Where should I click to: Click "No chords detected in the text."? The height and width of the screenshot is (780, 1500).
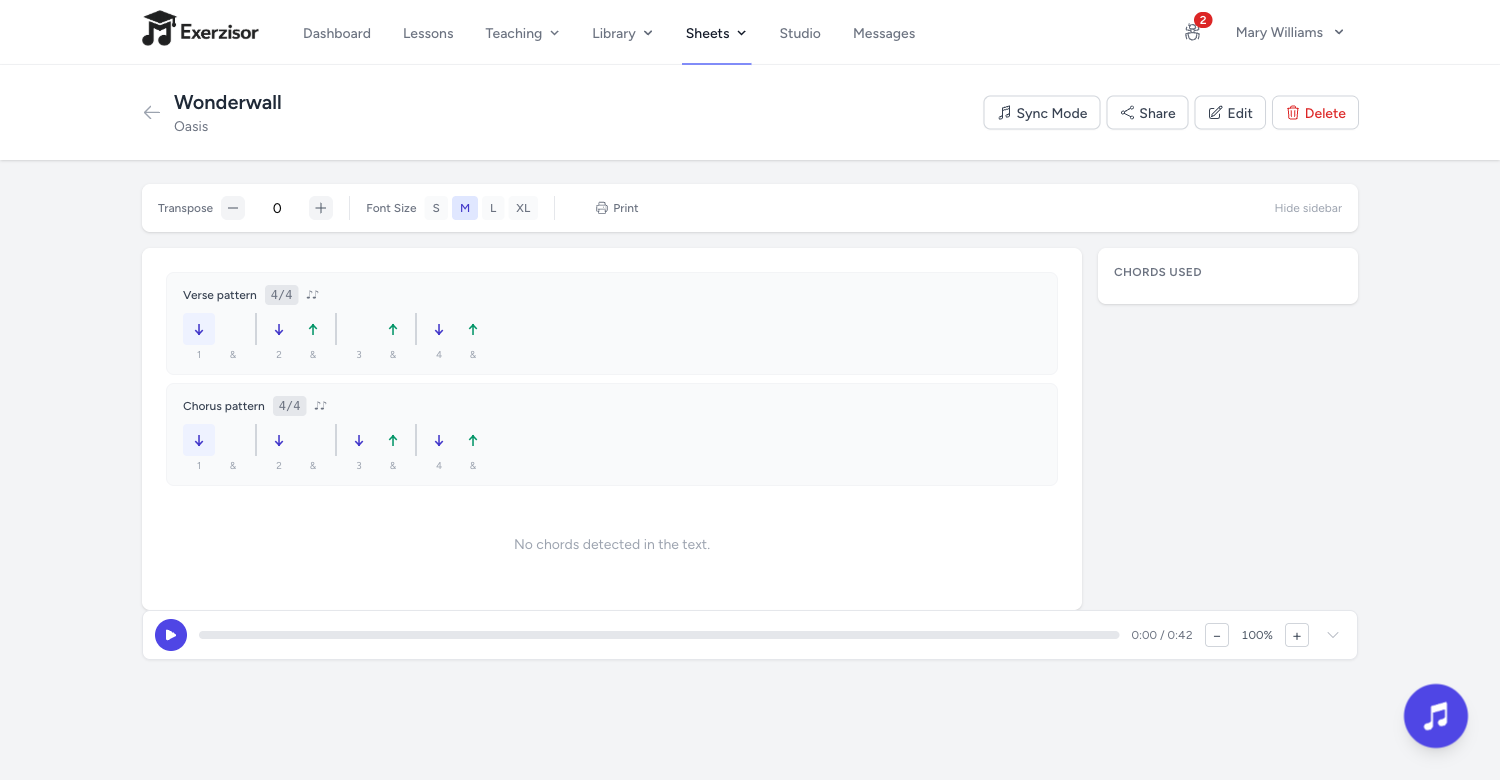point(612,545)
